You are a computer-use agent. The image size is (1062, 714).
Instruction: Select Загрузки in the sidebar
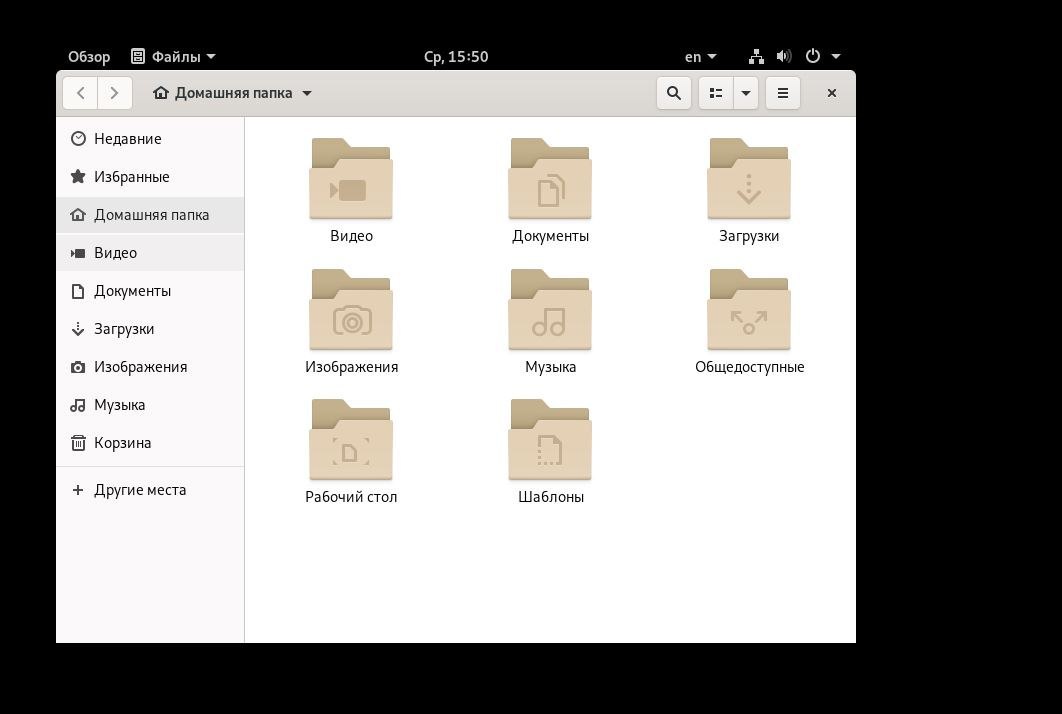(150, 329)
